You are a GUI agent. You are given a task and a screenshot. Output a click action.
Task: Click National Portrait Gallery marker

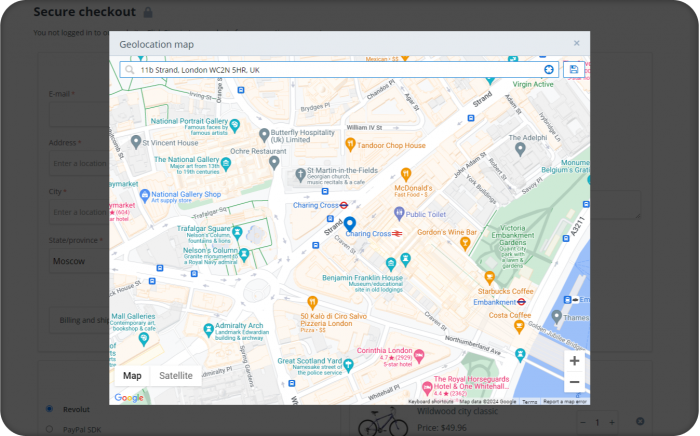[235, 125]
